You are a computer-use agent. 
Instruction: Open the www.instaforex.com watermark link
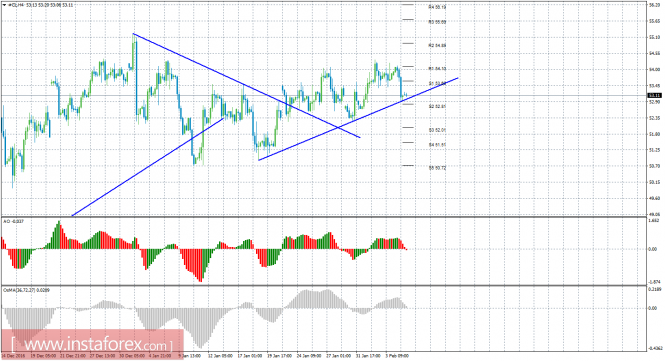92,343
